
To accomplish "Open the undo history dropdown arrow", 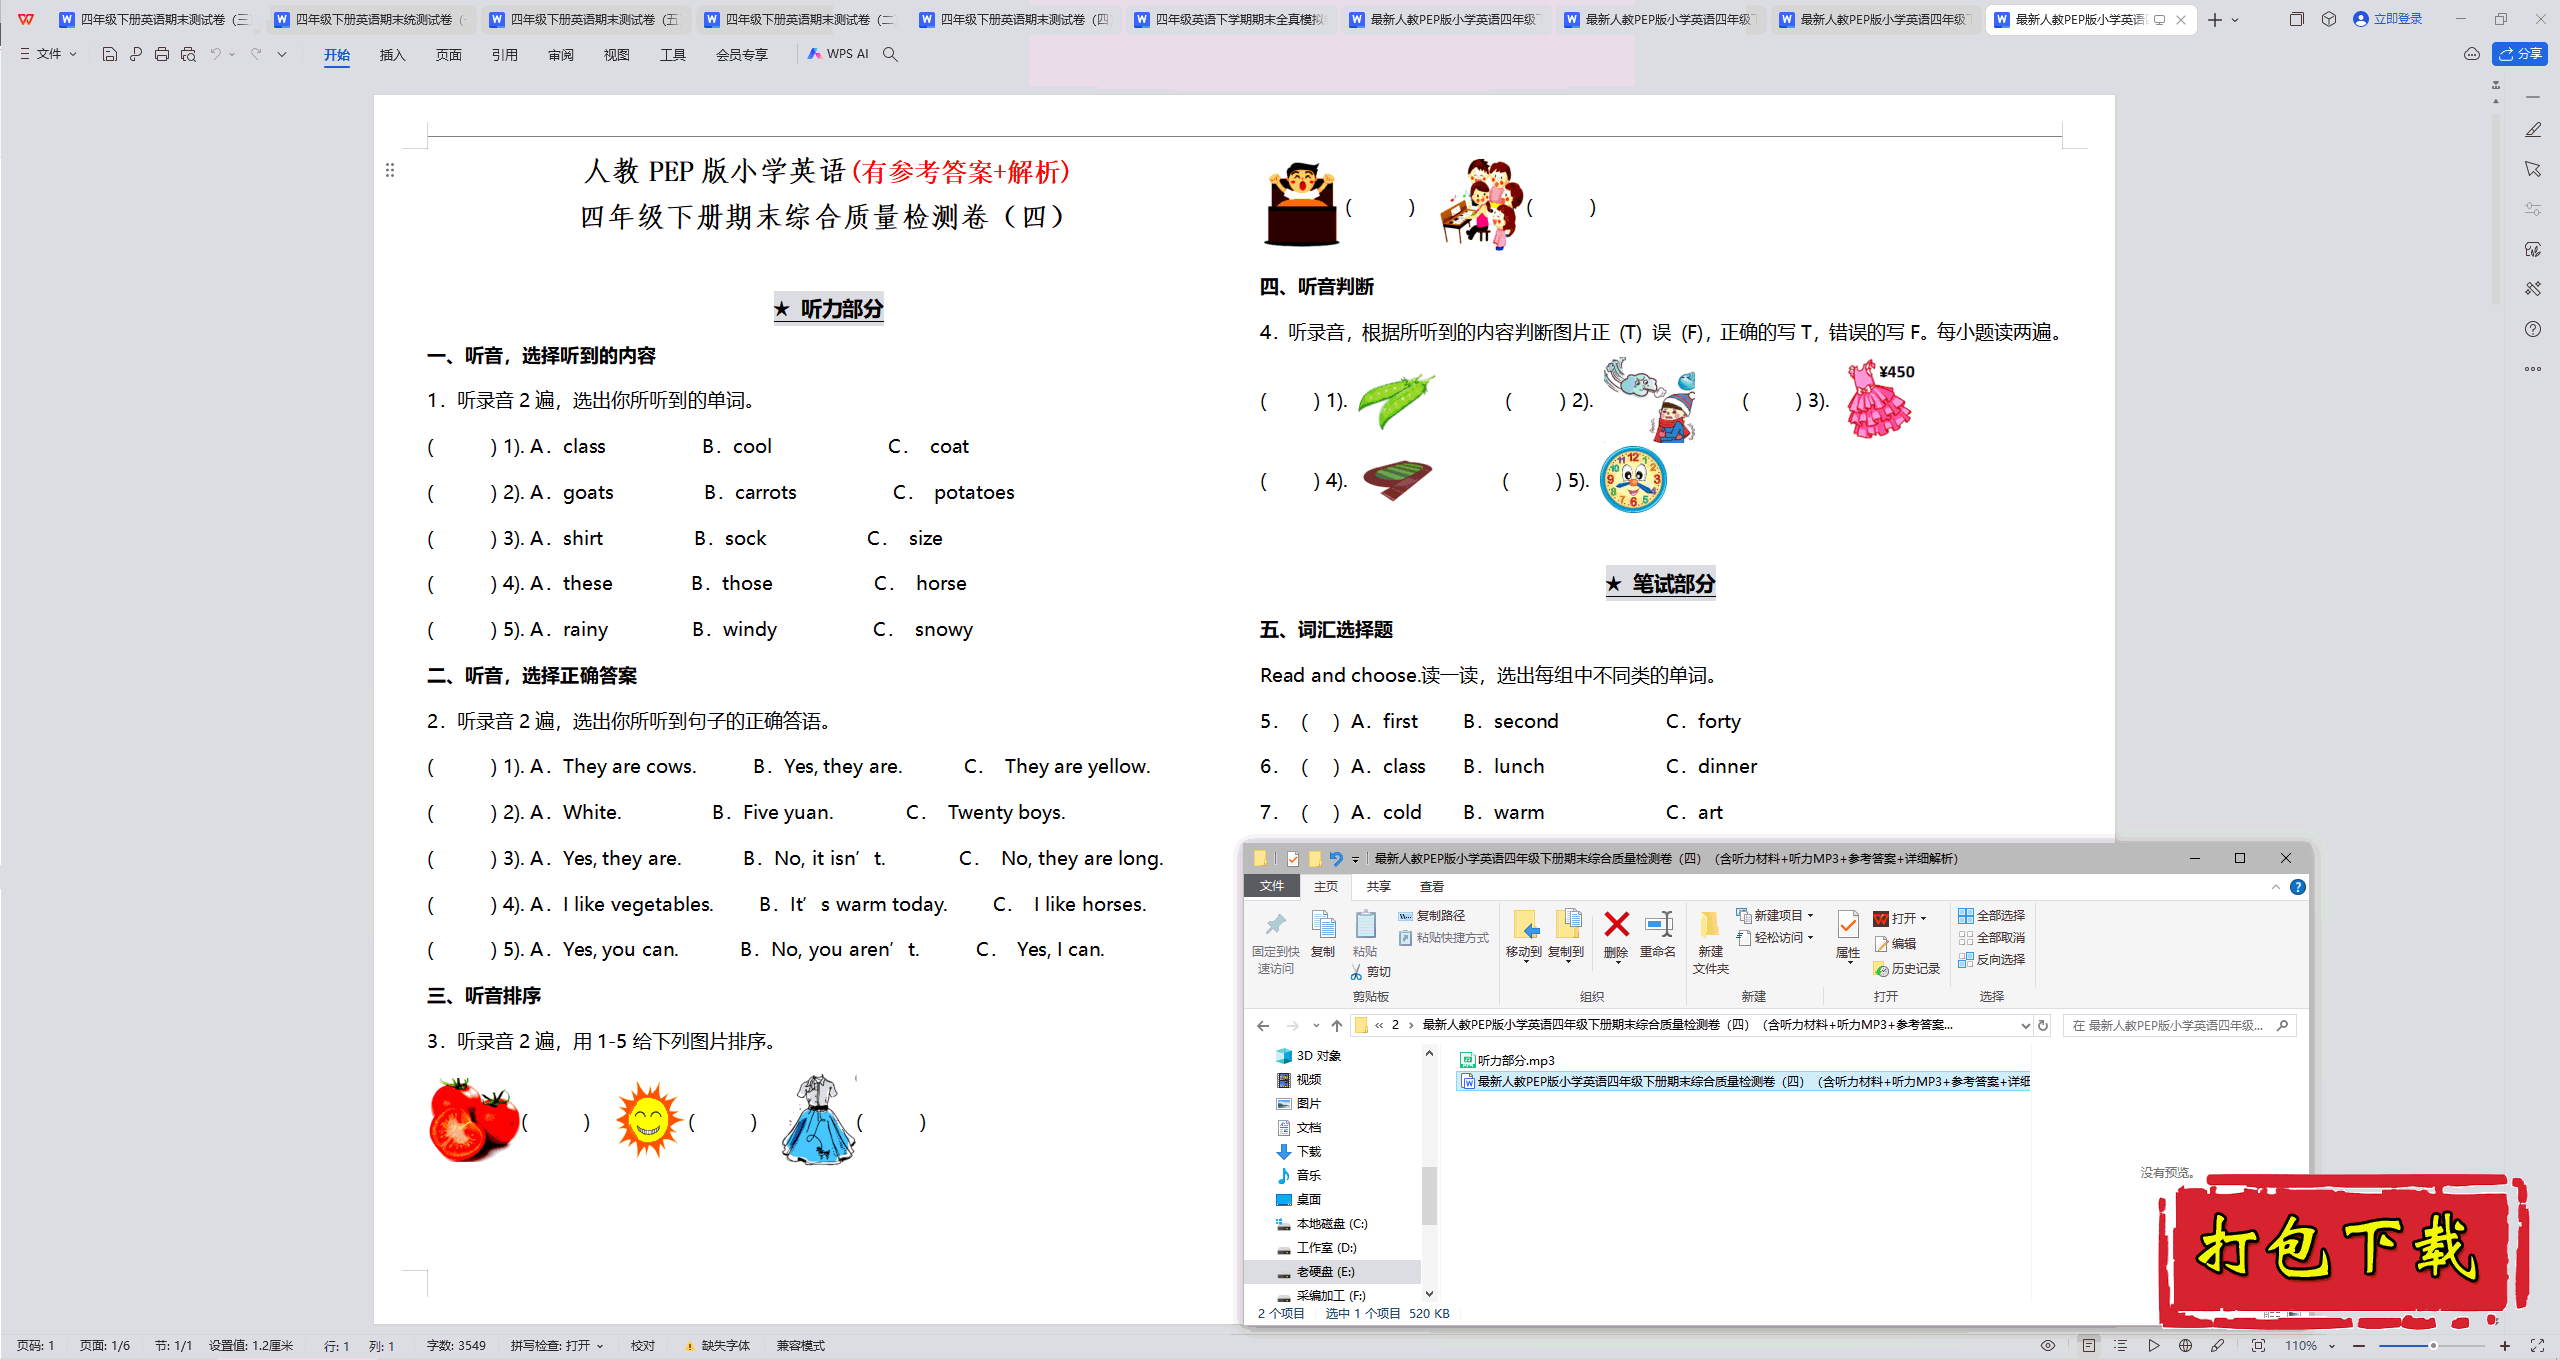I will (x=232, y=54).
